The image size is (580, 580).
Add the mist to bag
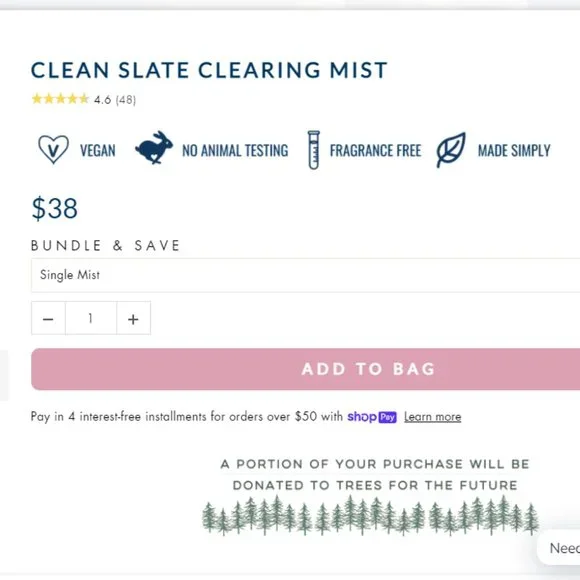[306, 369]
